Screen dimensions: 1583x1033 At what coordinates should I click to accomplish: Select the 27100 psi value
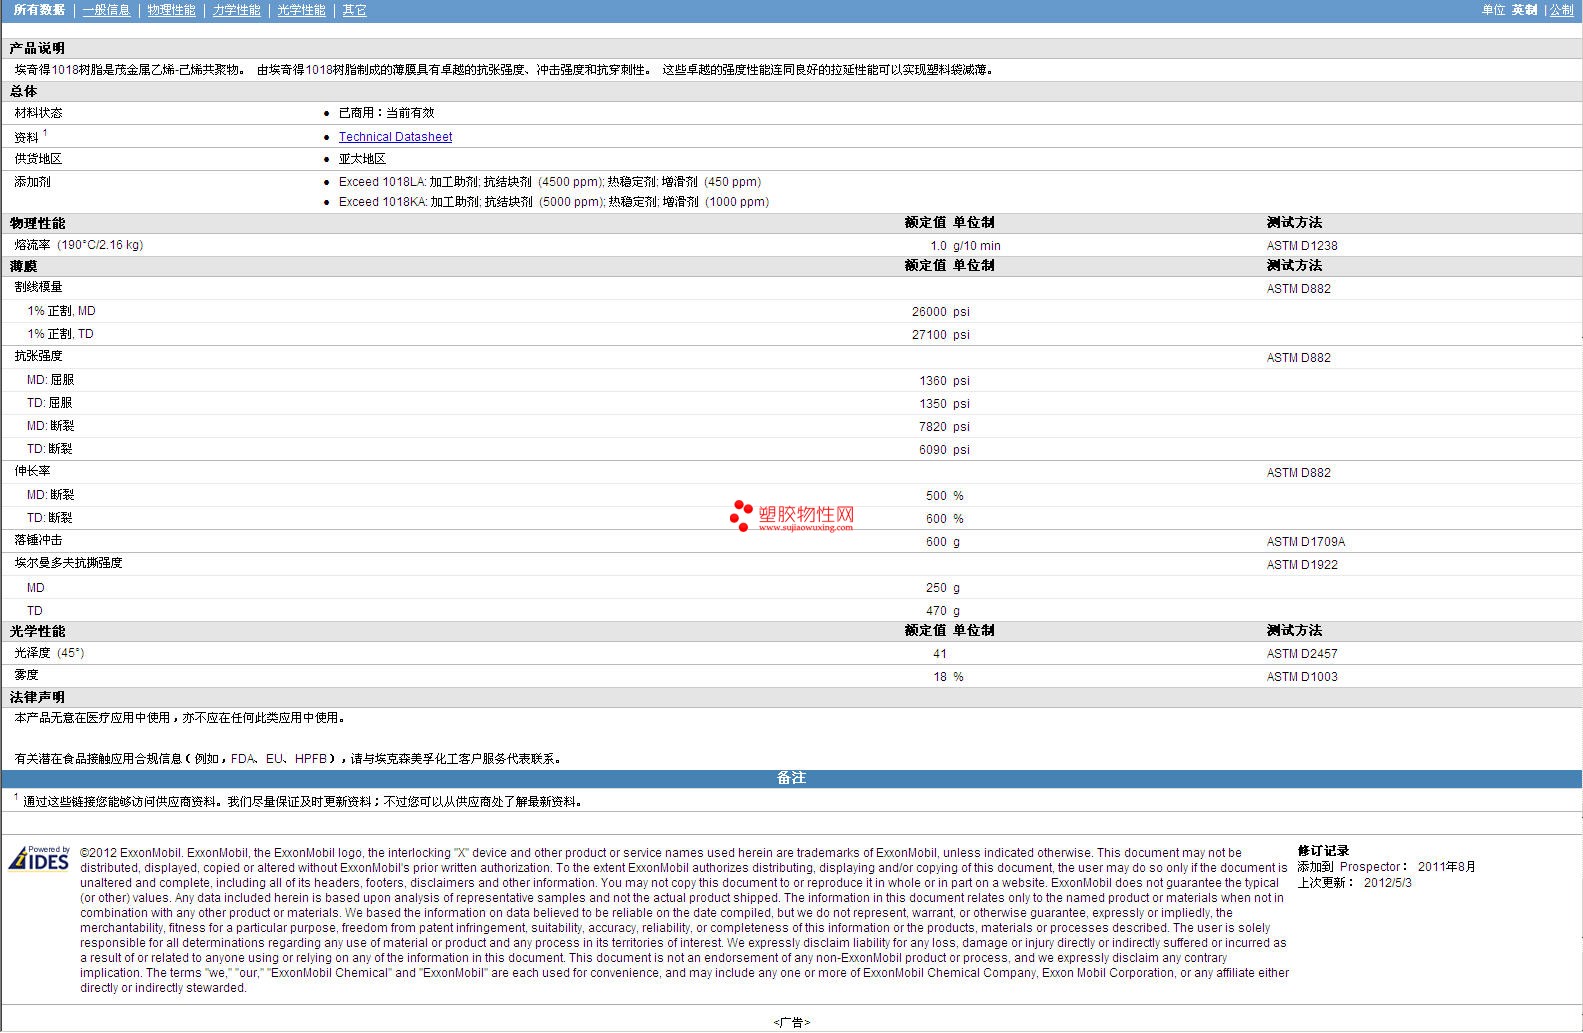[940, 335]
